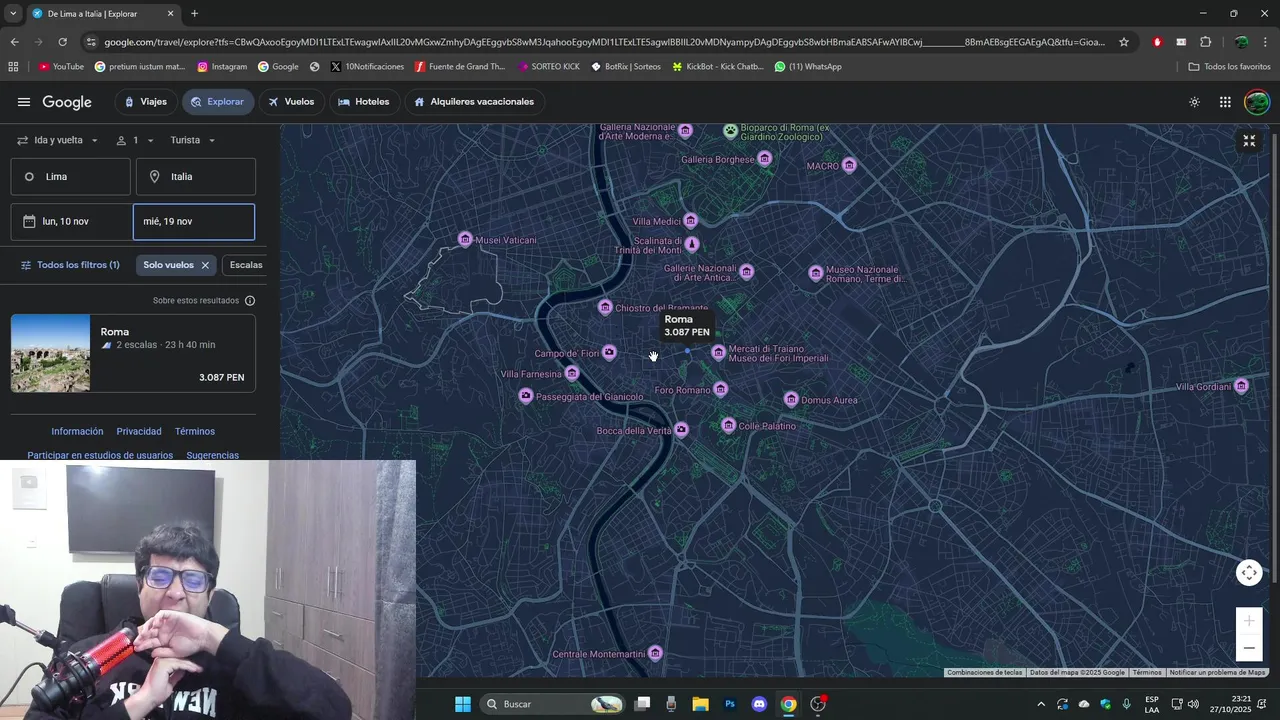
Task: Show hidden system tray icons
Action: pyautogui.click(x=1041, y=704)
